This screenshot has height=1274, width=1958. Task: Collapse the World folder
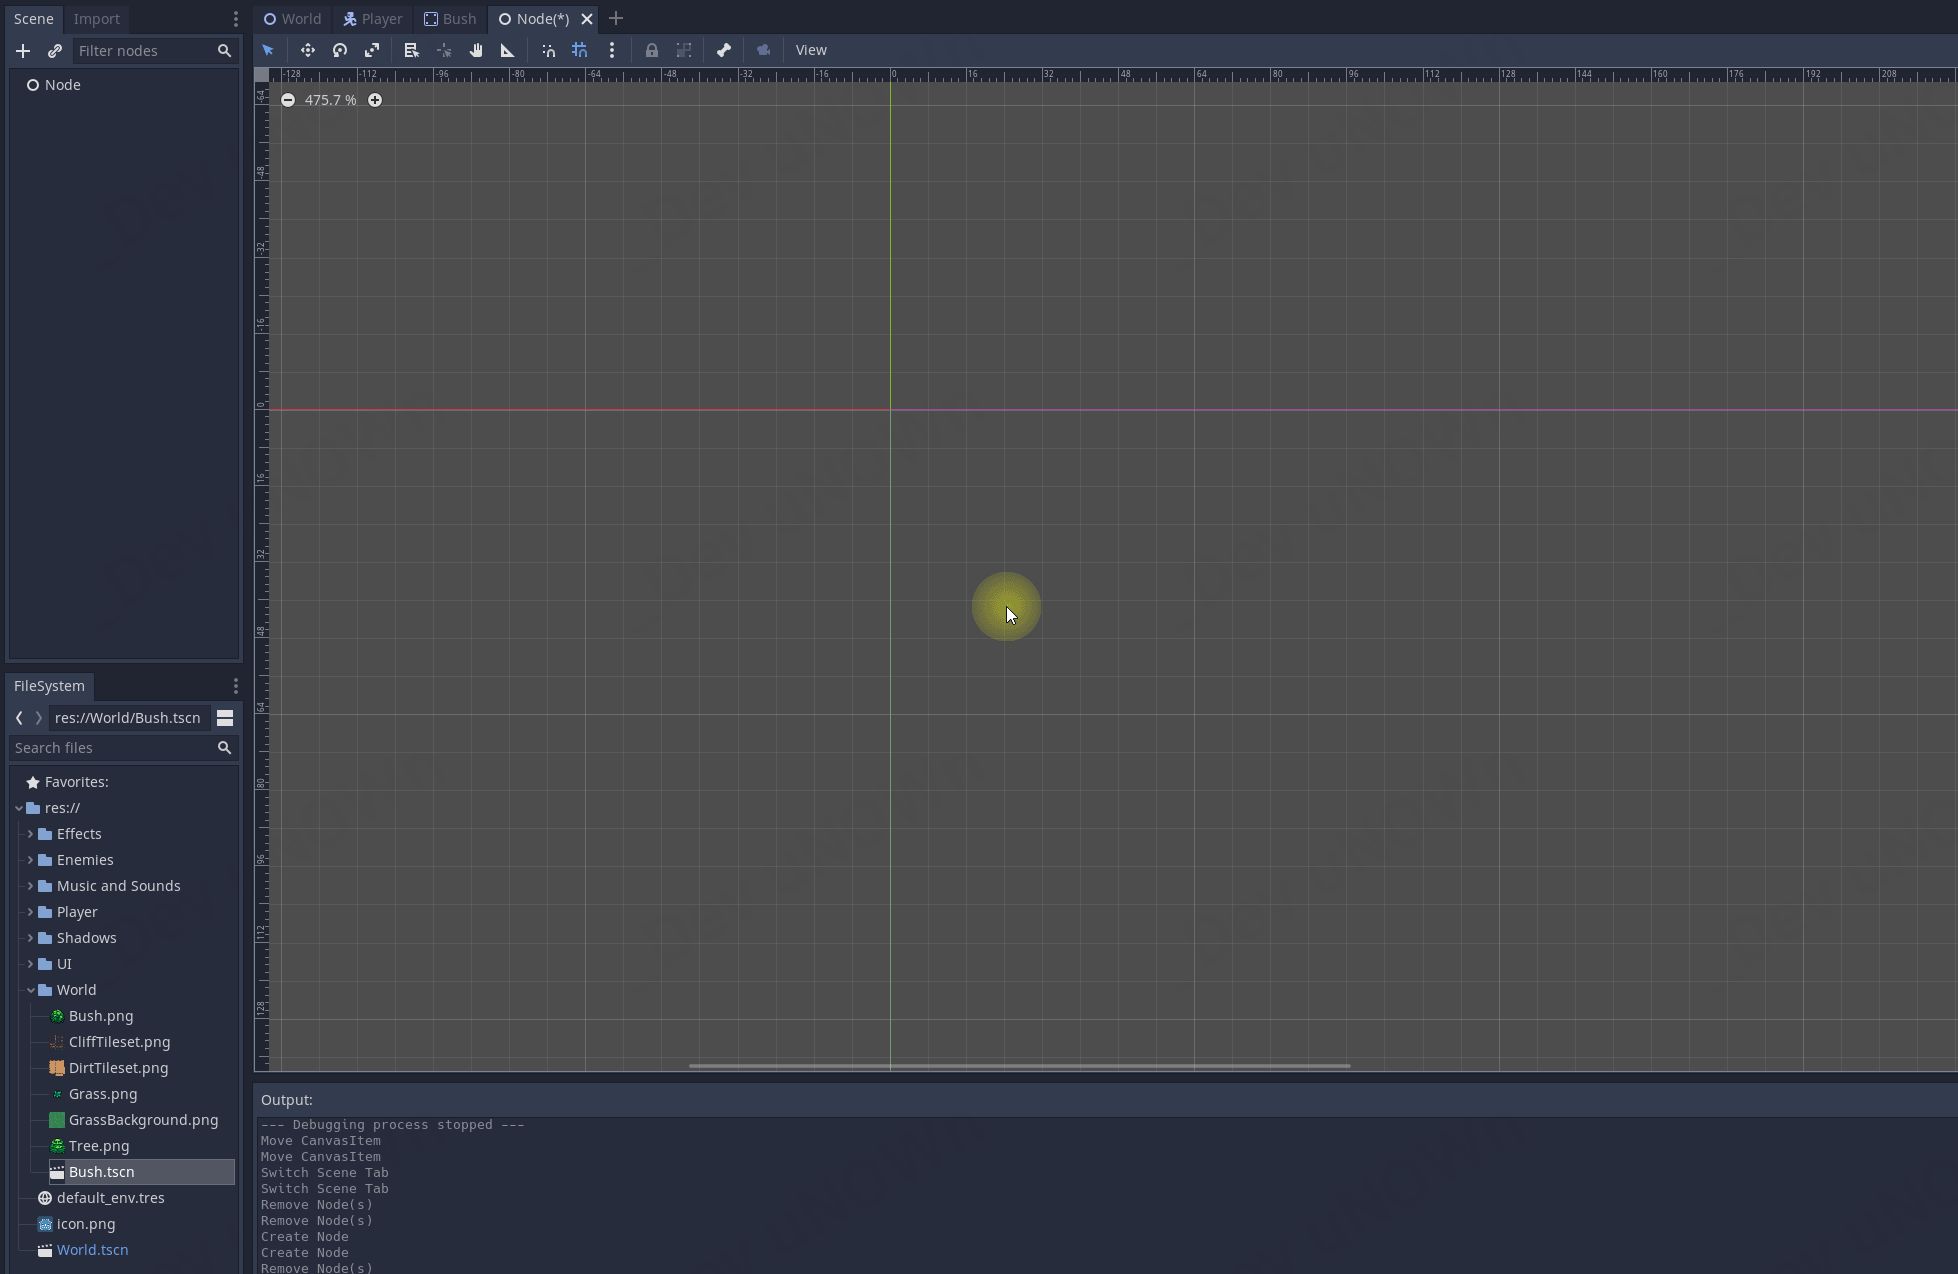click(30, 990)
